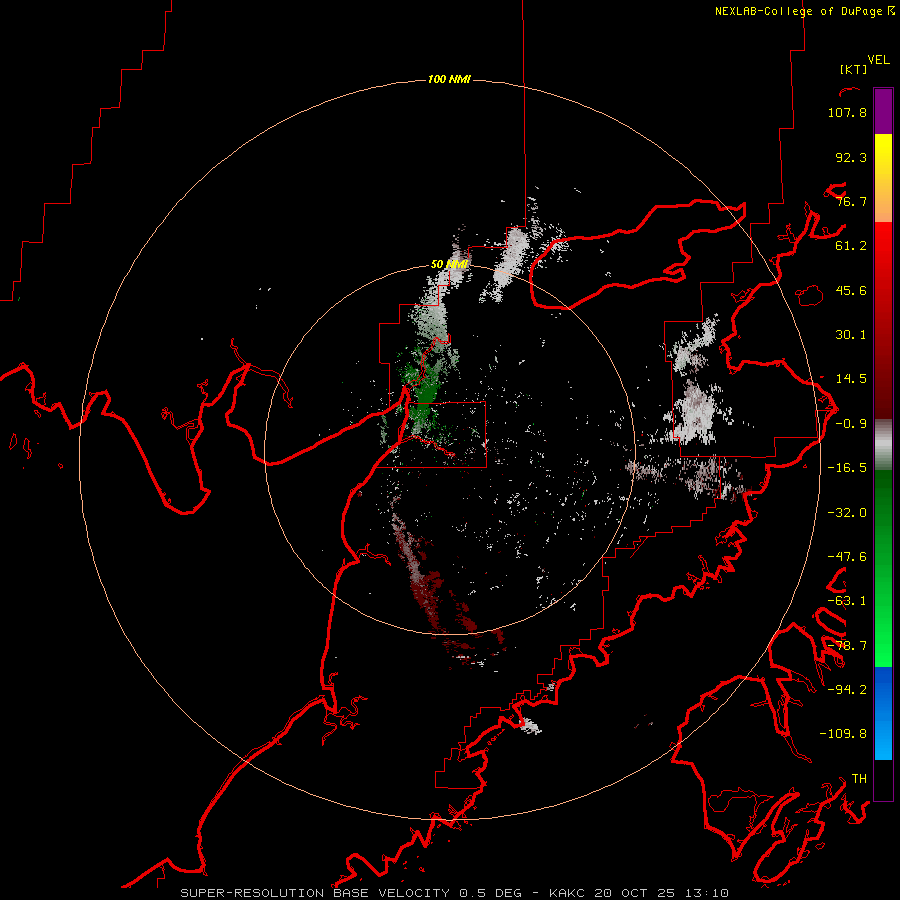Click the 61.2 legend value
900x900 pixels.
tap(851, 246)
